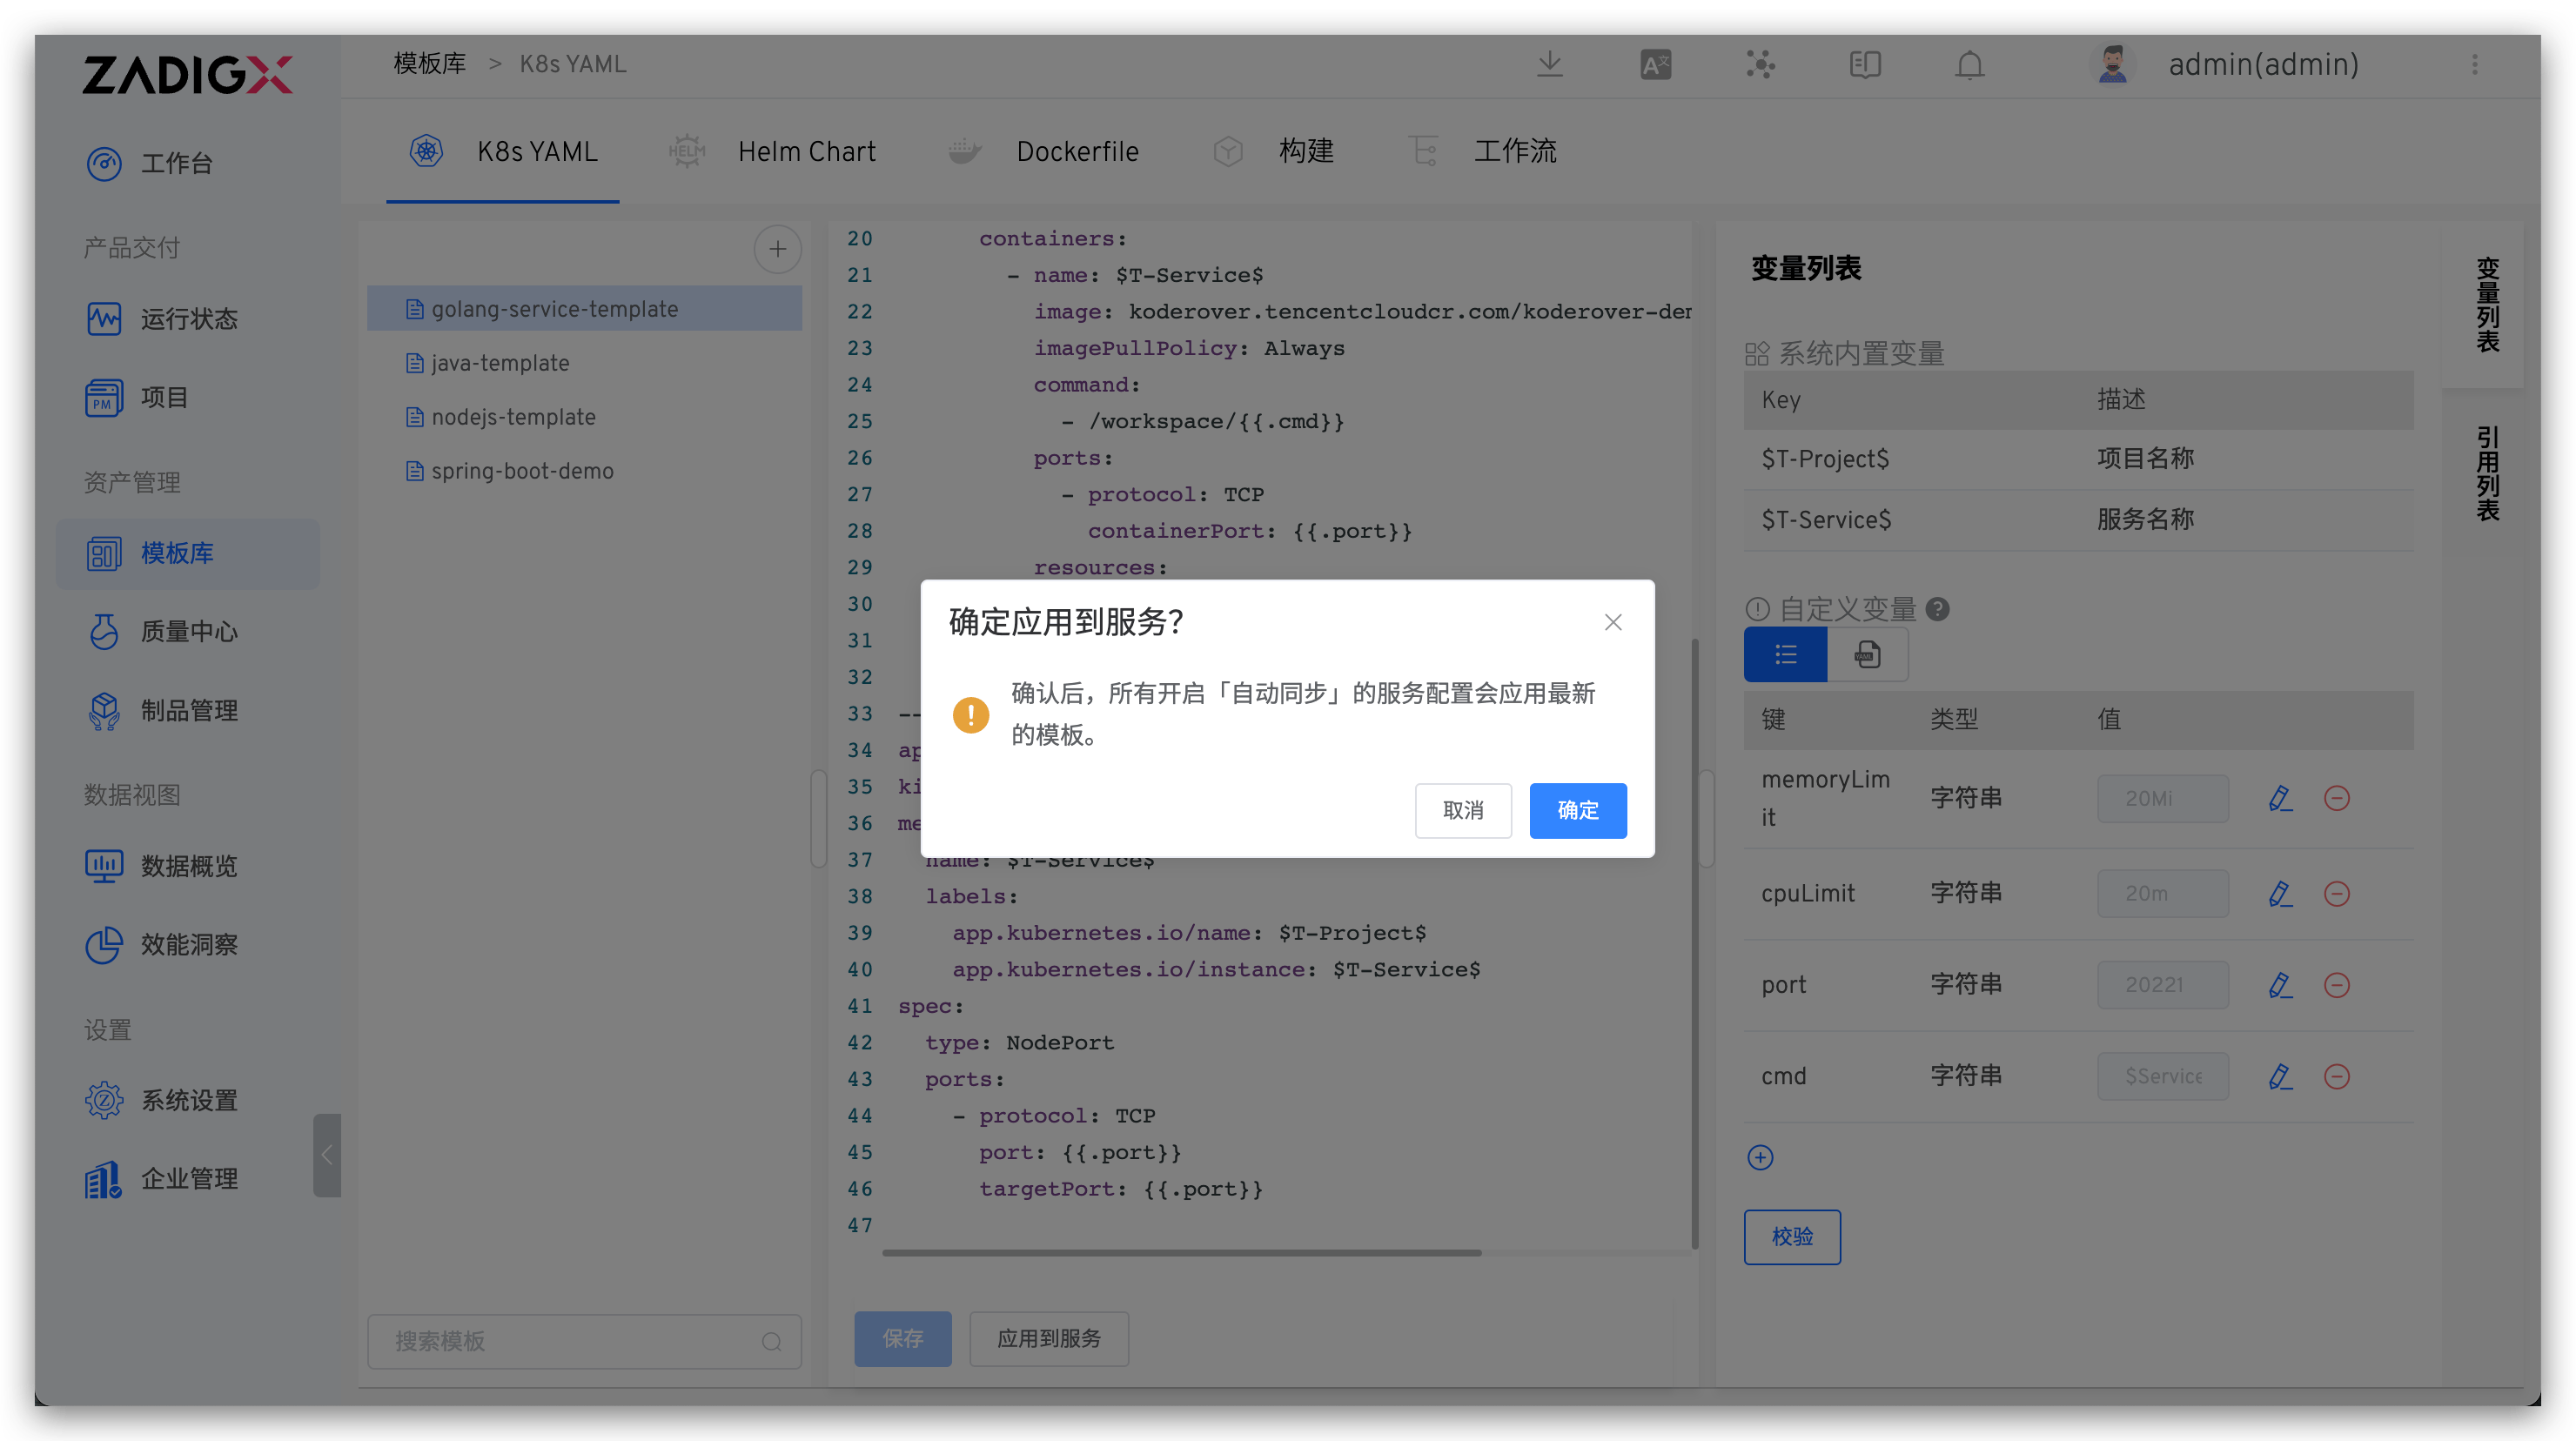Open the admin(admin) user menu
Screen dimensions: 2576x1441
point(2262,65)
